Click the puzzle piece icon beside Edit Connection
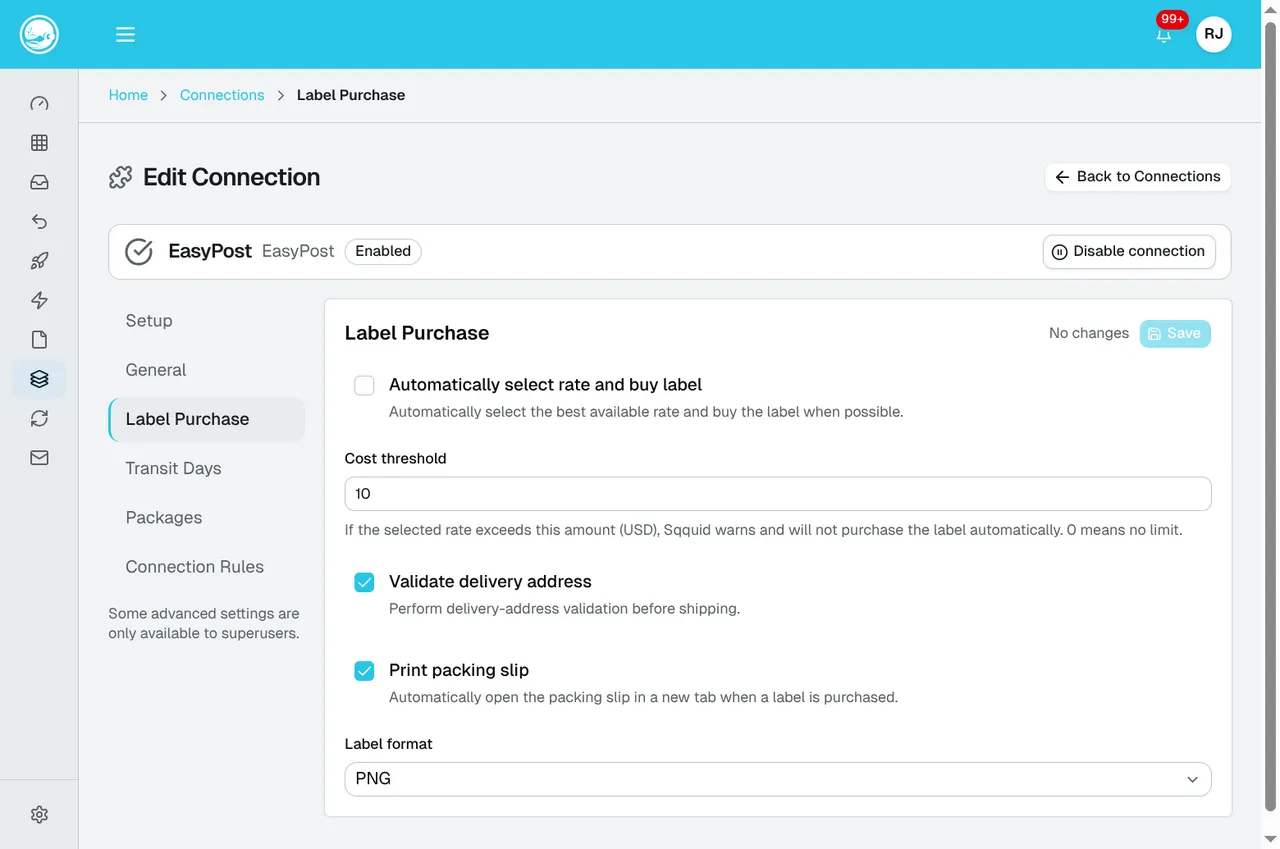 tap(121, 178)
